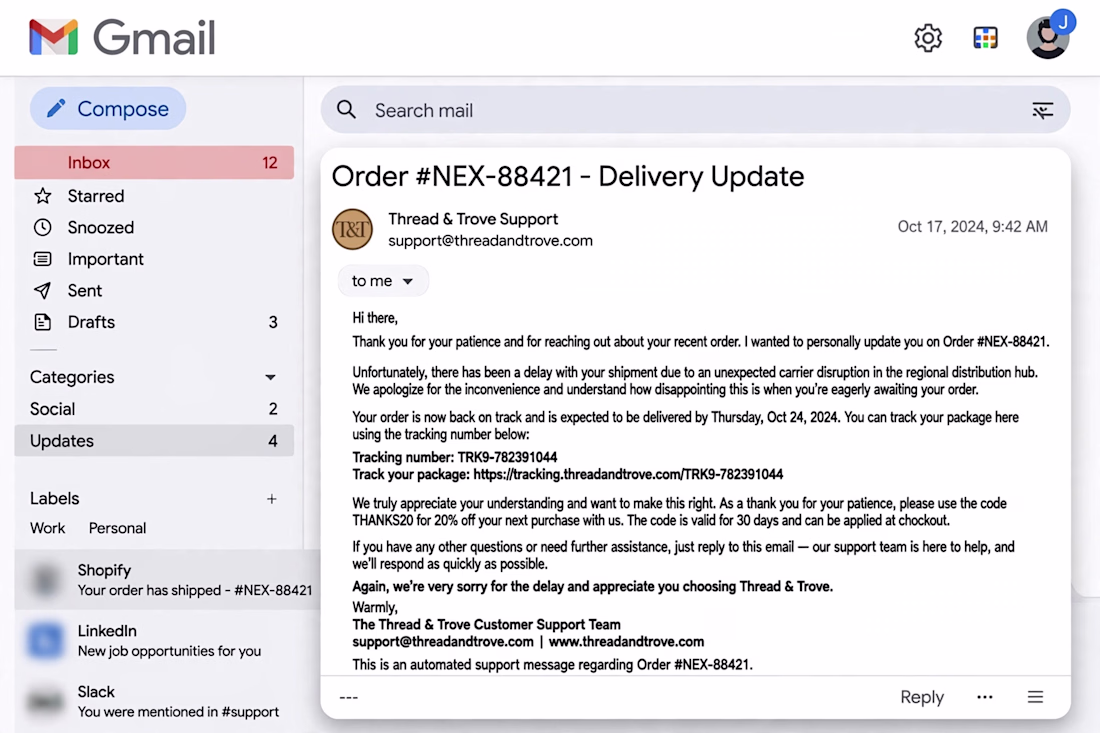Viewport: 1100px width, 733px height.
Task: Add a new label with plus icon
Action: (x=271, y=499)
